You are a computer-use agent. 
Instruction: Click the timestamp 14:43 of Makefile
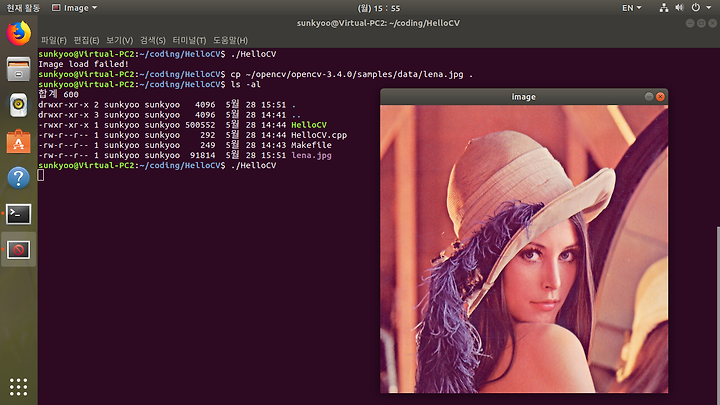(x=273, y=145)
